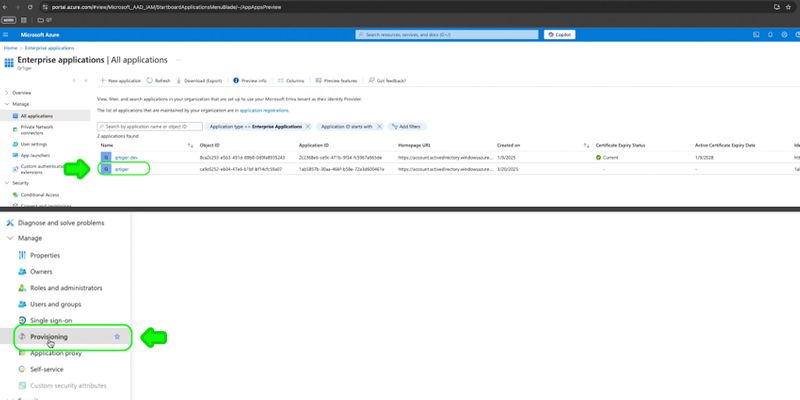Collapse the upper Manage section in sidebar
The image size is (800, 400).
[7, 104]
